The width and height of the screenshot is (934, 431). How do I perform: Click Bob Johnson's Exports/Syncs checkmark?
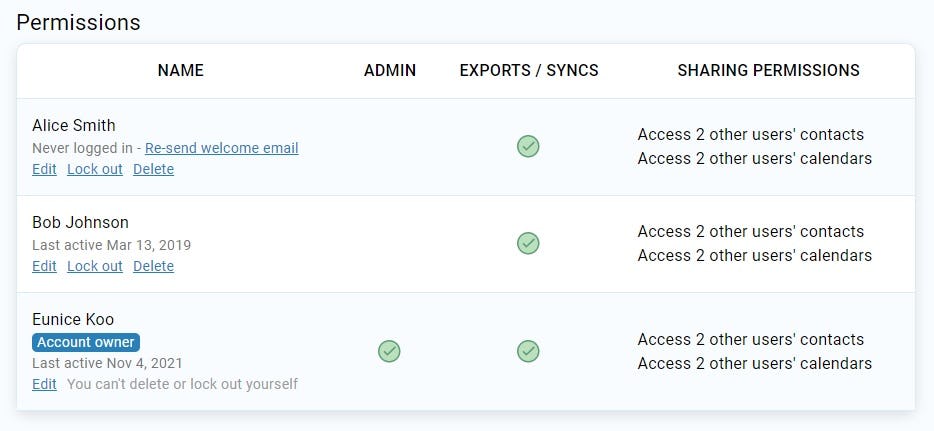click(x=528, y=243)
